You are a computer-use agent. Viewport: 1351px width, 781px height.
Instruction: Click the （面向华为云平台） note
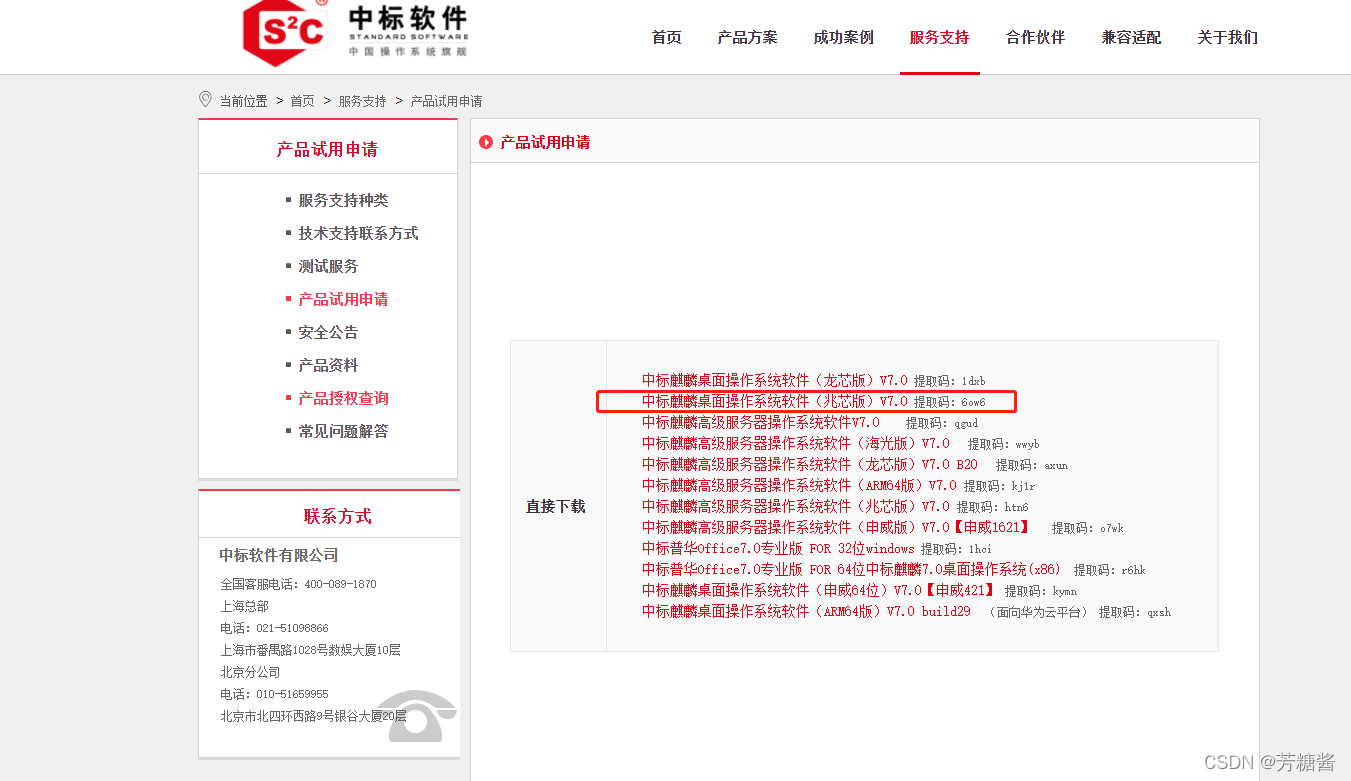pos(1037,612)
